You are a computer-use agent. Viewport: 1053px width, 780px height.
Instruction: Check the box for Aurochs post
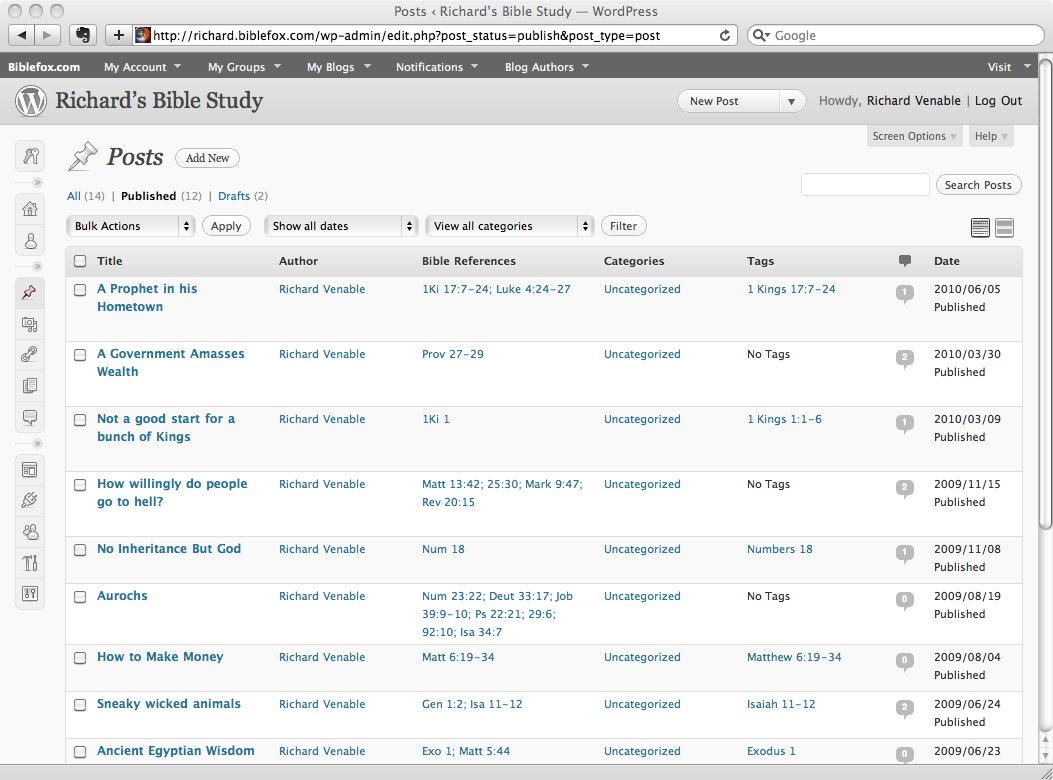click(80, 597)
